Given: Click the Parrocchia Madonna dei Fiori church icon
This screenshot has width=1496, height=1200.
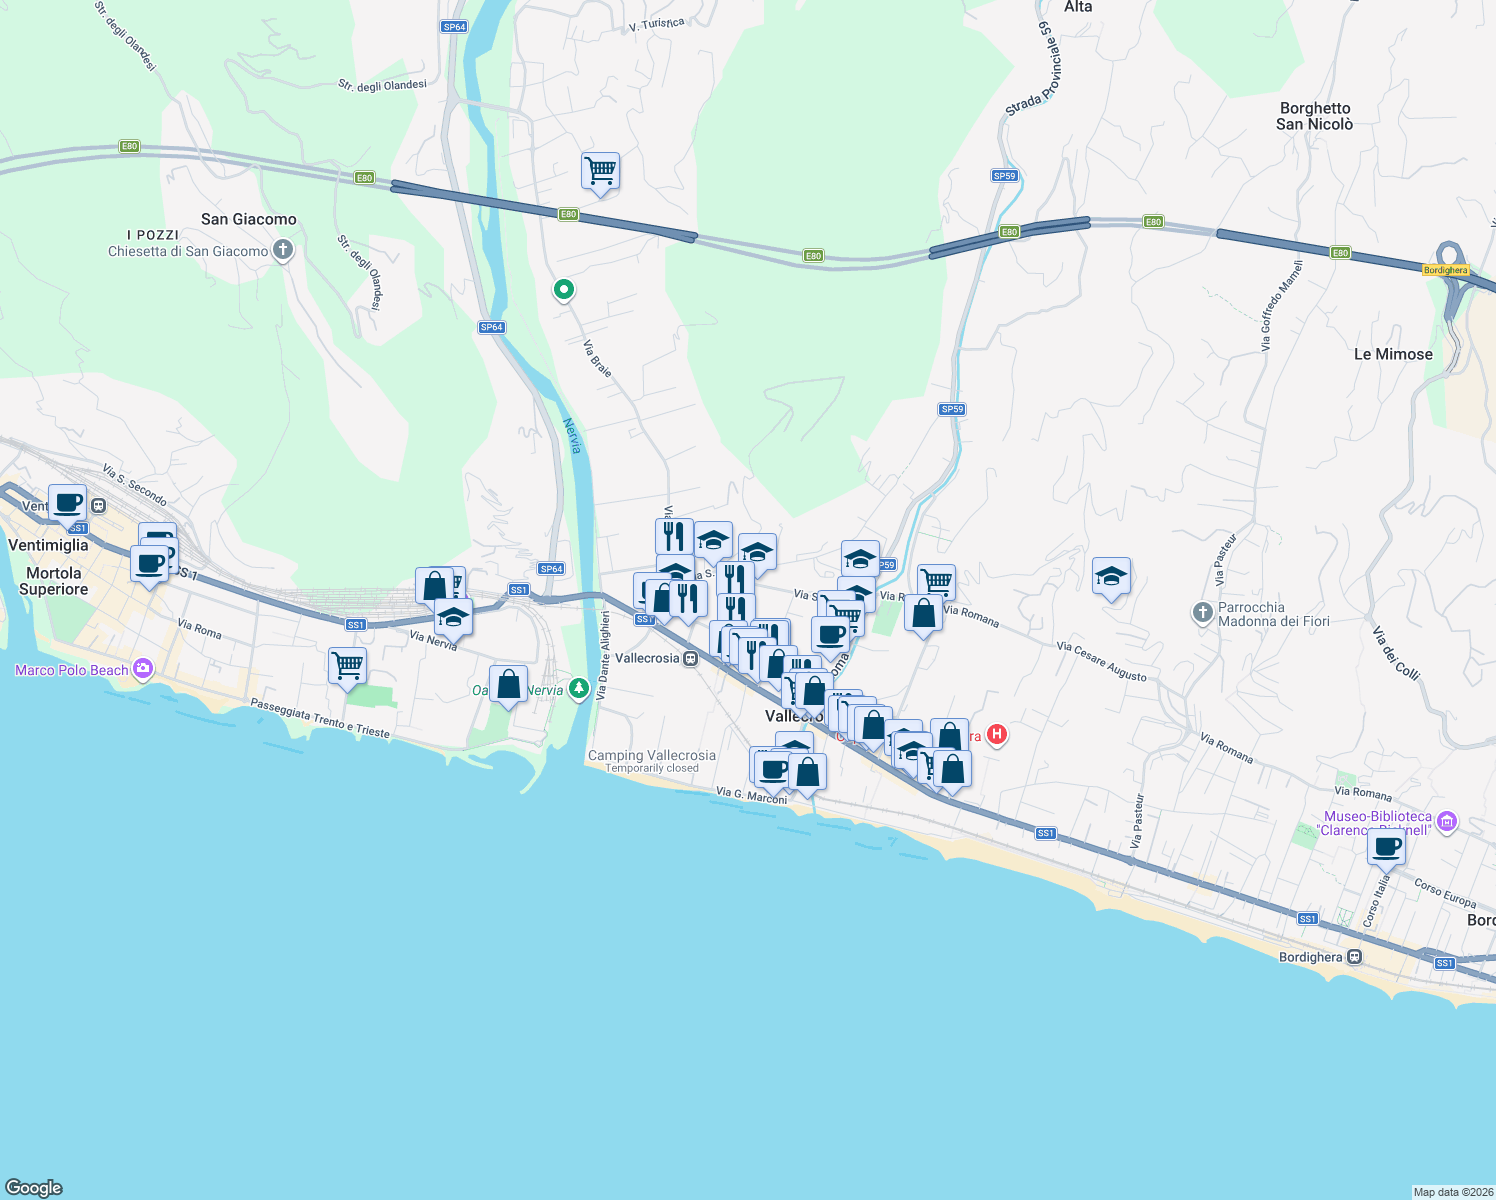Looking at the screenshot, I should click(1203, 613).
